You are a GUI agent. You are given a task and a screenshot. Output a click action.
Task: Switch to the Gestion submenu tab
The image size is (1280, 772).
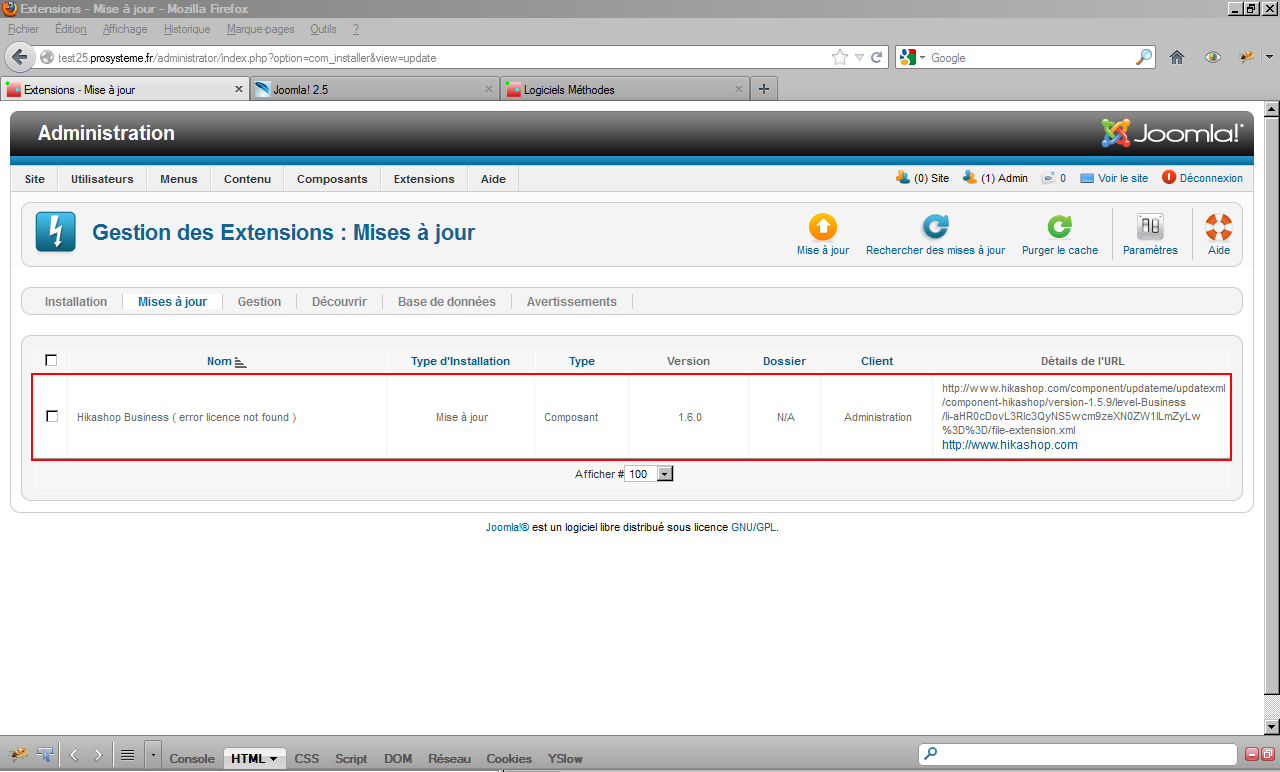(x=259, y=301)
